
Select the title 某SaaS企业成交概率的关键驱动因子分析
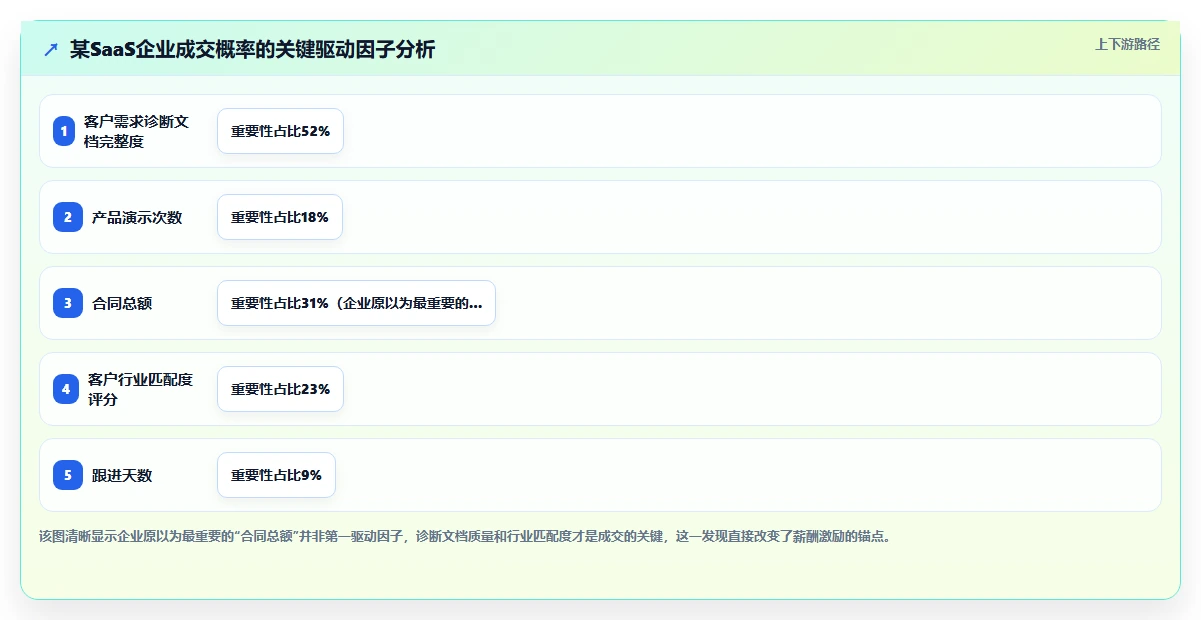[x=252, y=49]
